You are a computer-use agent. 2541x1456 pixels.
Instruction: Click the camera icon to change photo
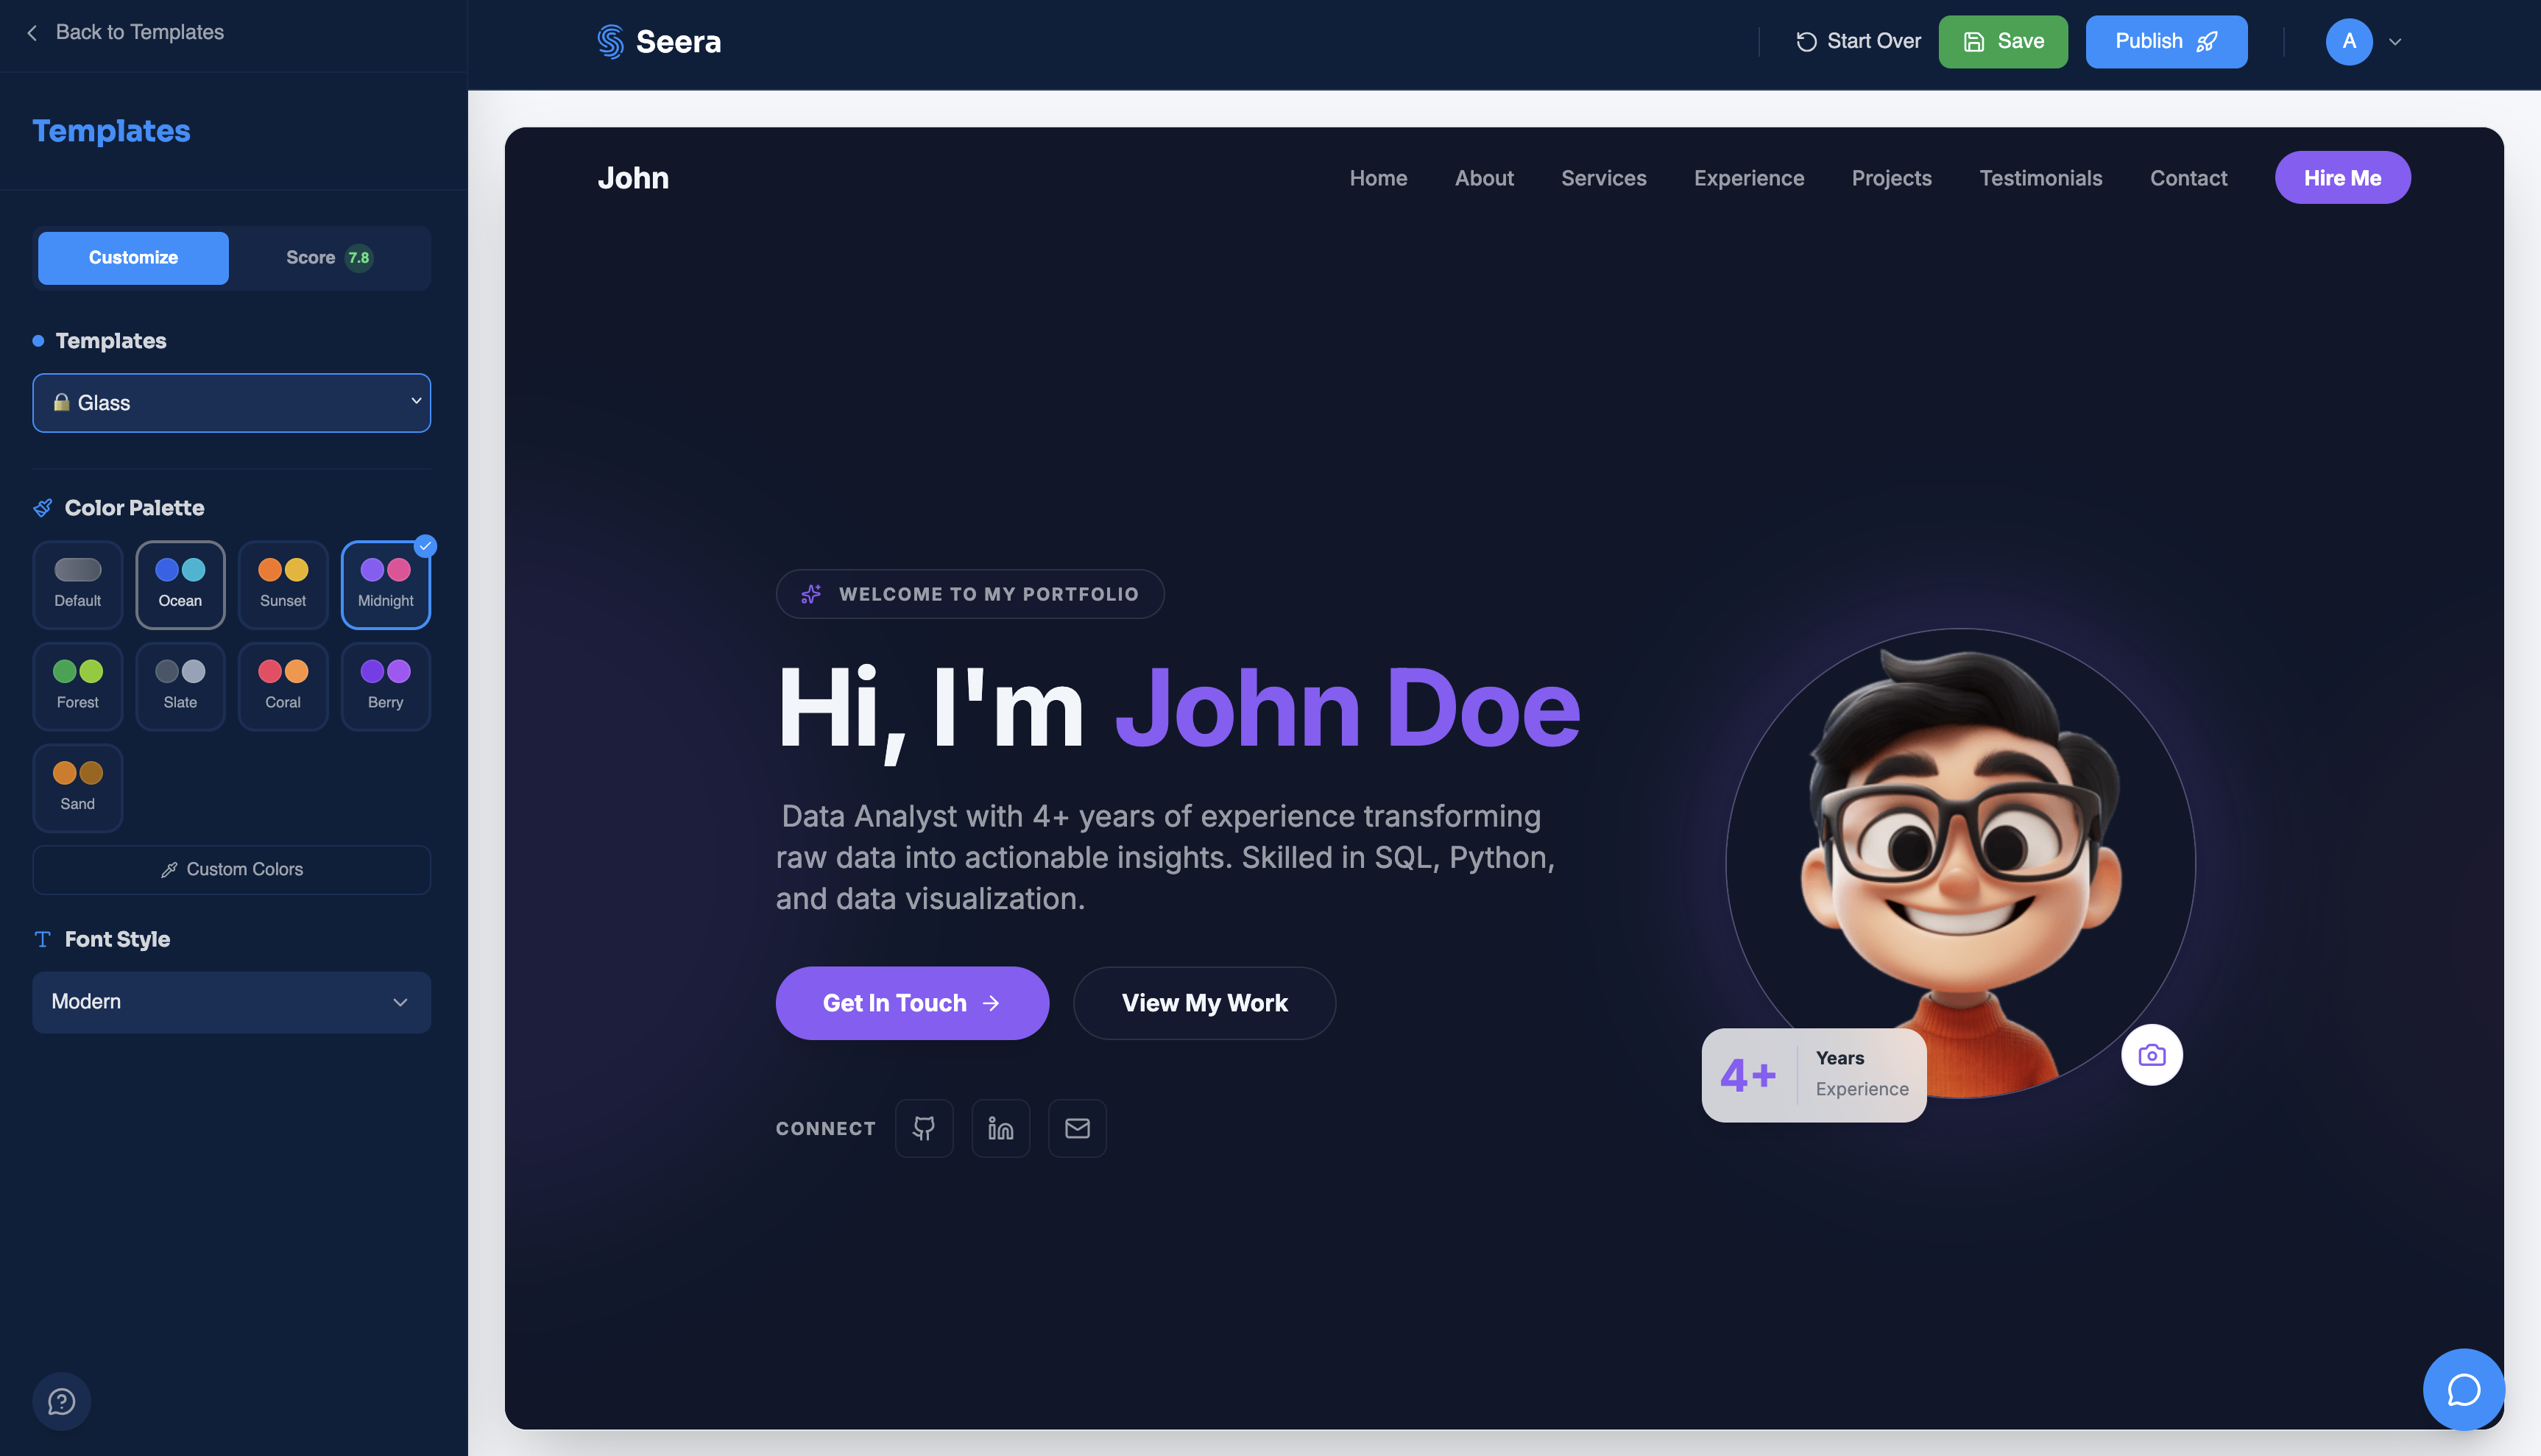pyautogui.click(x=2152, y=1055)
